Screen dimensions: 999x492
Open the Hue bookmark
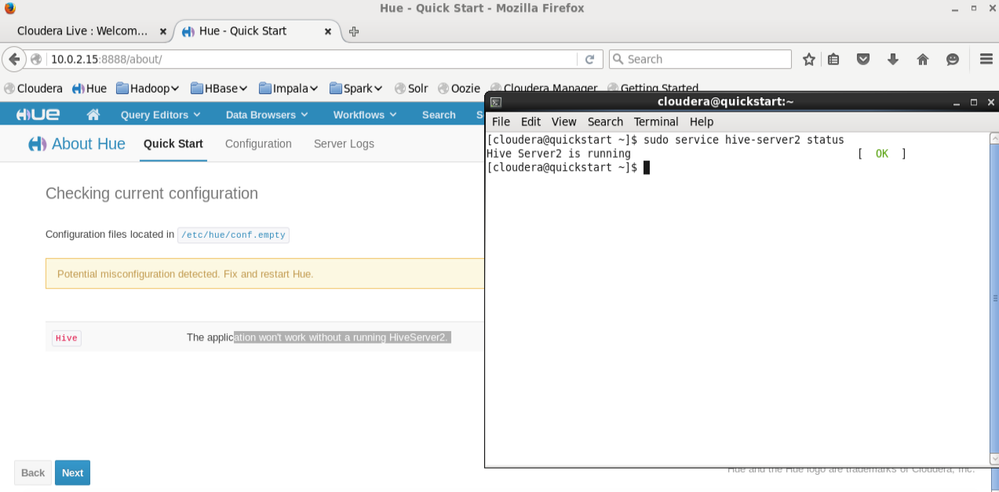pos(89,89)
